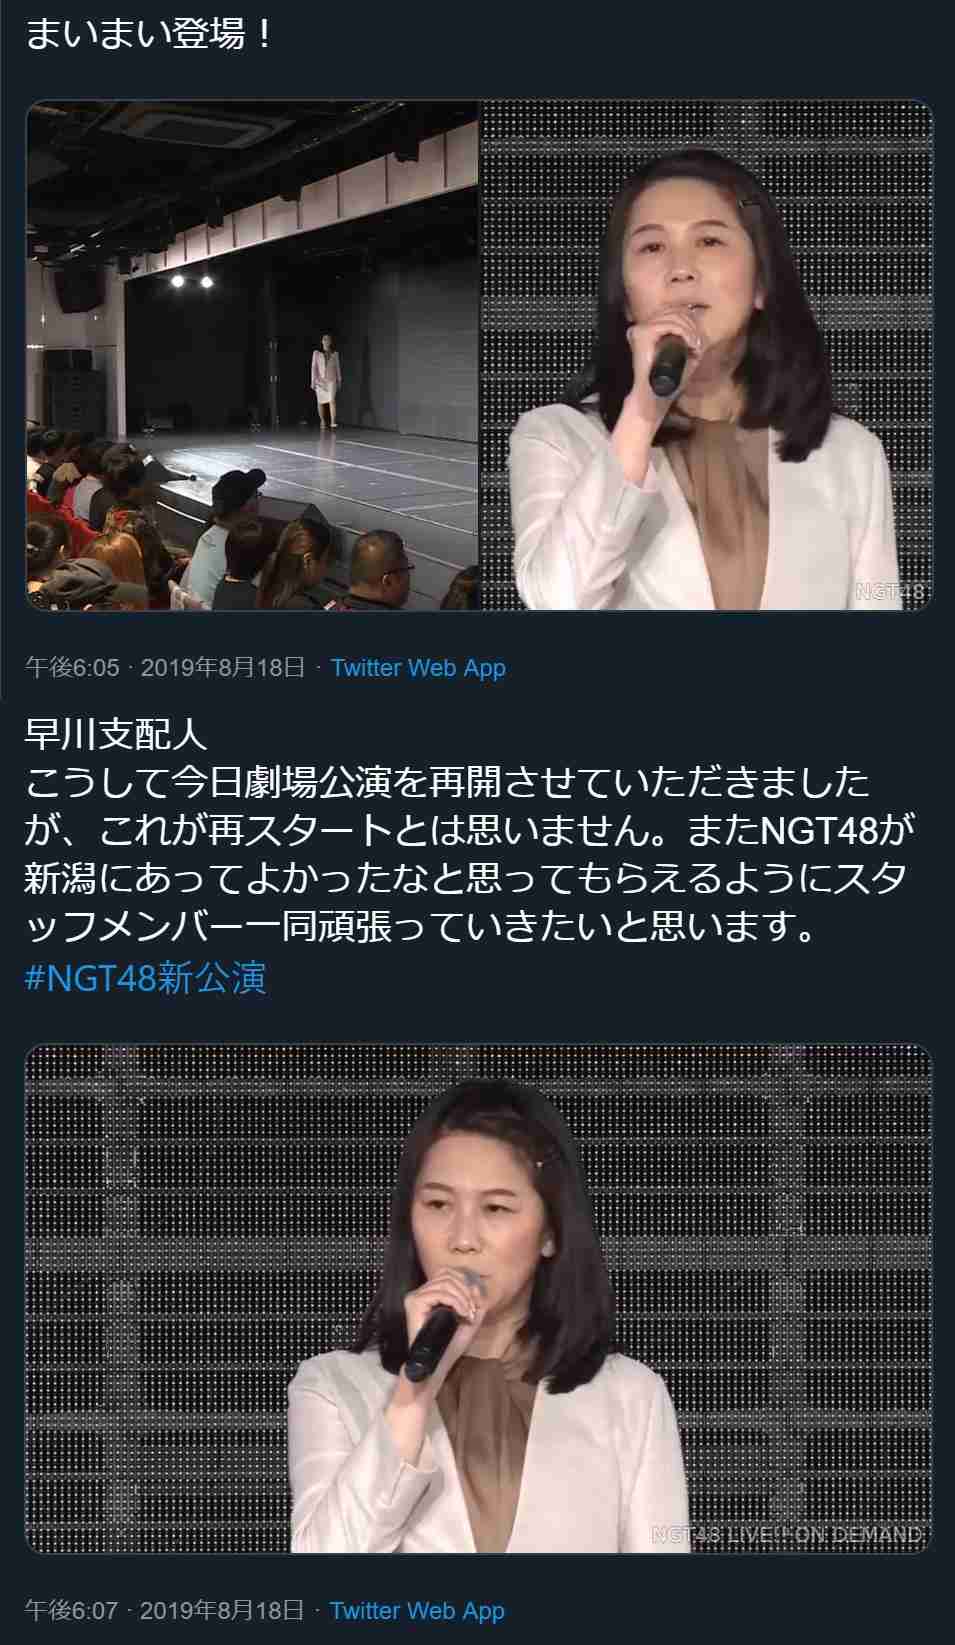Open Twitter Web App link under second tweet

(x=417, y=1611)
